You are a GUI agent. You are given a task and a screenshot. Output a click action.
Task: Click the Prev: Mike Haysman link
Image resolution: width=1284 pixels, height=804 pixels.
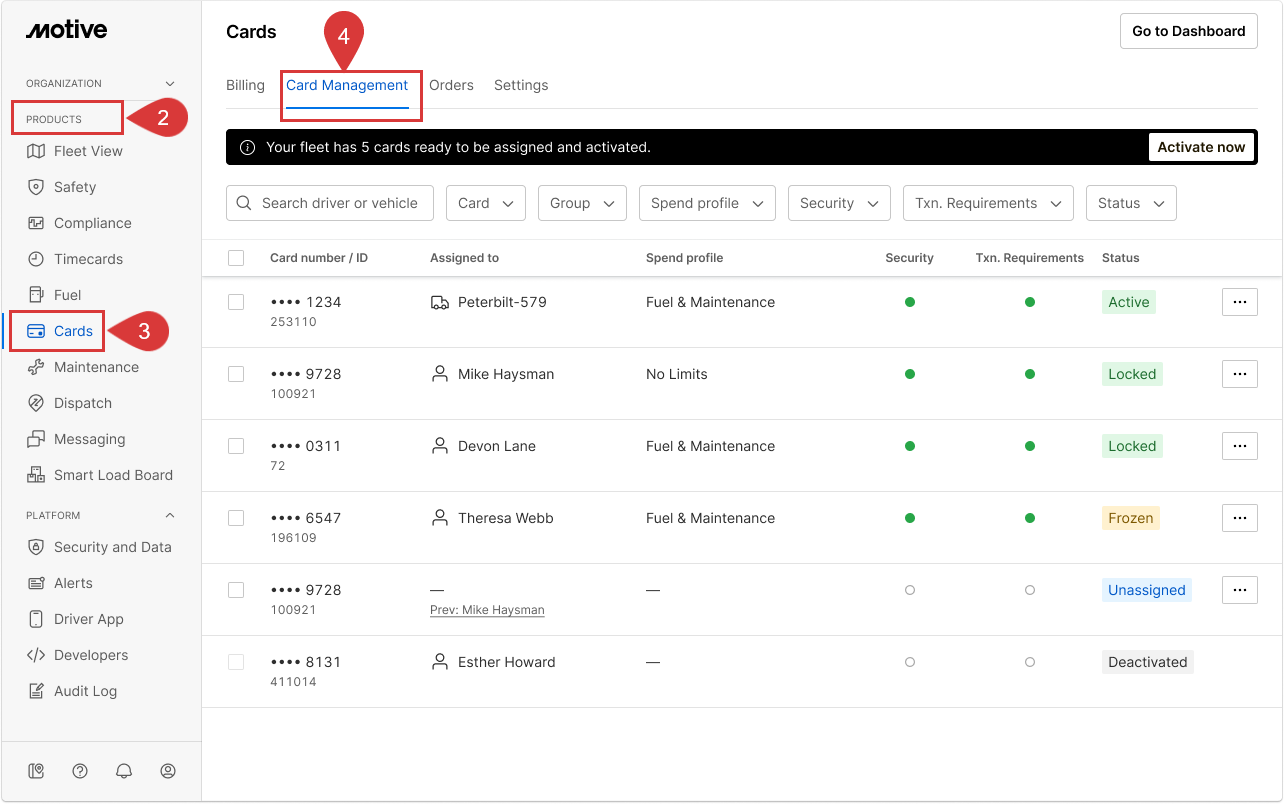point(487,610)
